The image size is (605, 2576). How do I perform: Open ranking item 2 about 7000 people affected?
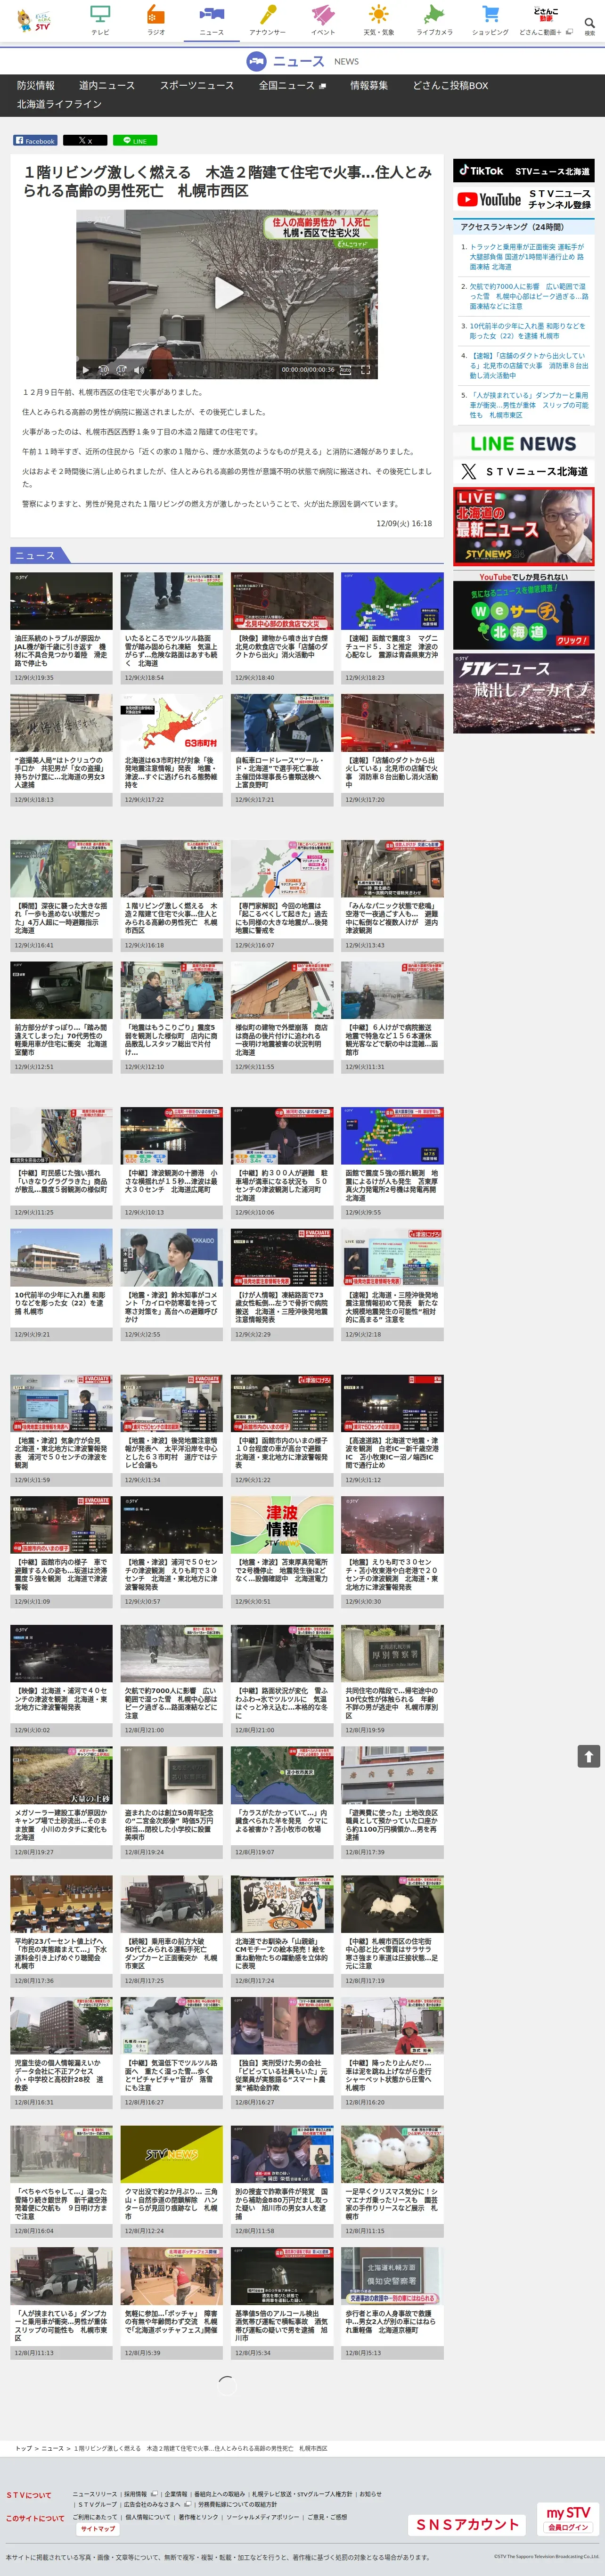(x=529, y=296)
